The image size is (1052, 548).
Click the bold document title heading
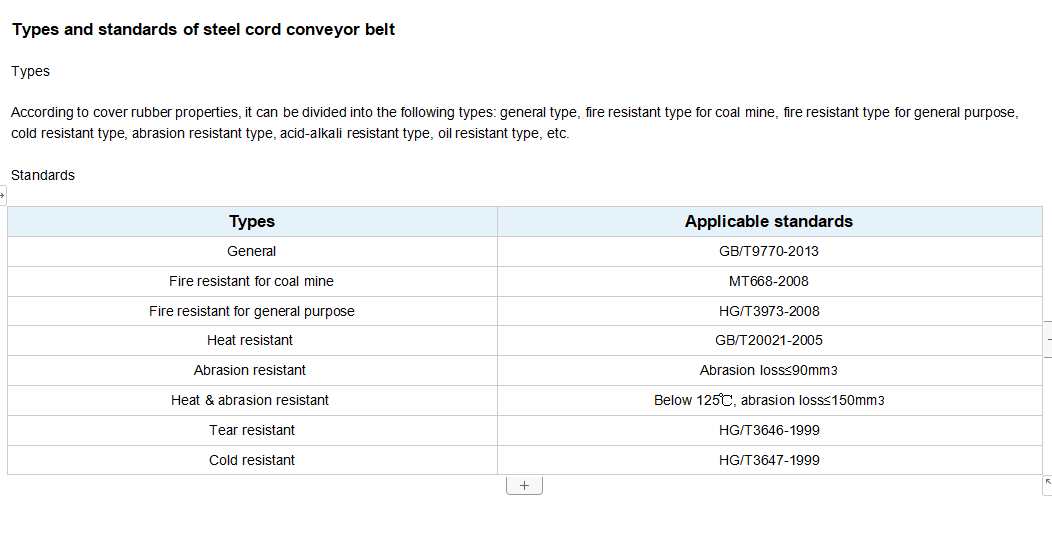click(x=203, y=30)
